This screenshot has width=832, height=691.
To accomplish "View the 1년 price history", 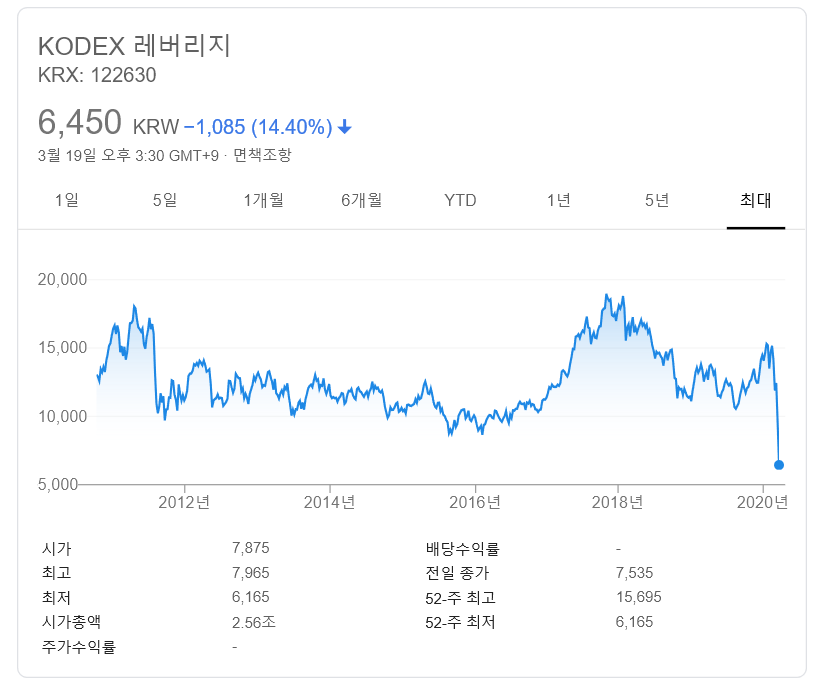I will pos(557,200).
